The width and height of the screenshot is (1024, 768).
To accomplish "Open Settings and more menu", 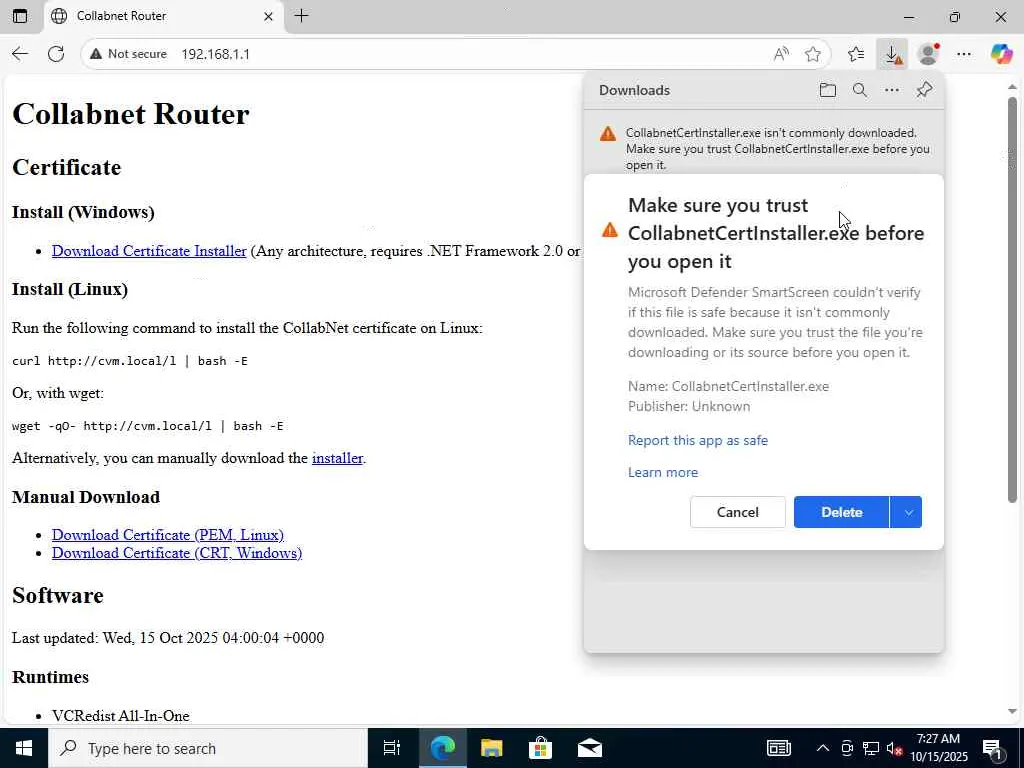I will (964, 54).
